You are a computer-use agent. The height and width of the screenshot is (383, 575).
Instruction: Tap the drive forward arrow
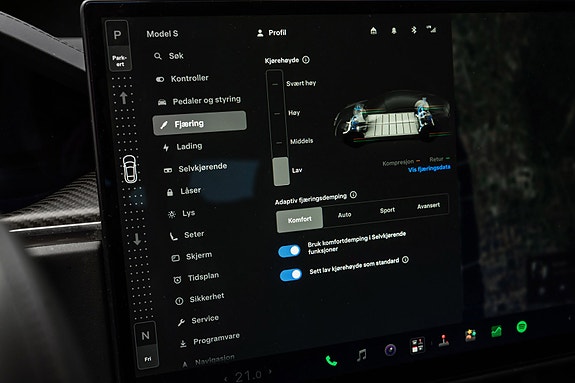click(124, 98)
